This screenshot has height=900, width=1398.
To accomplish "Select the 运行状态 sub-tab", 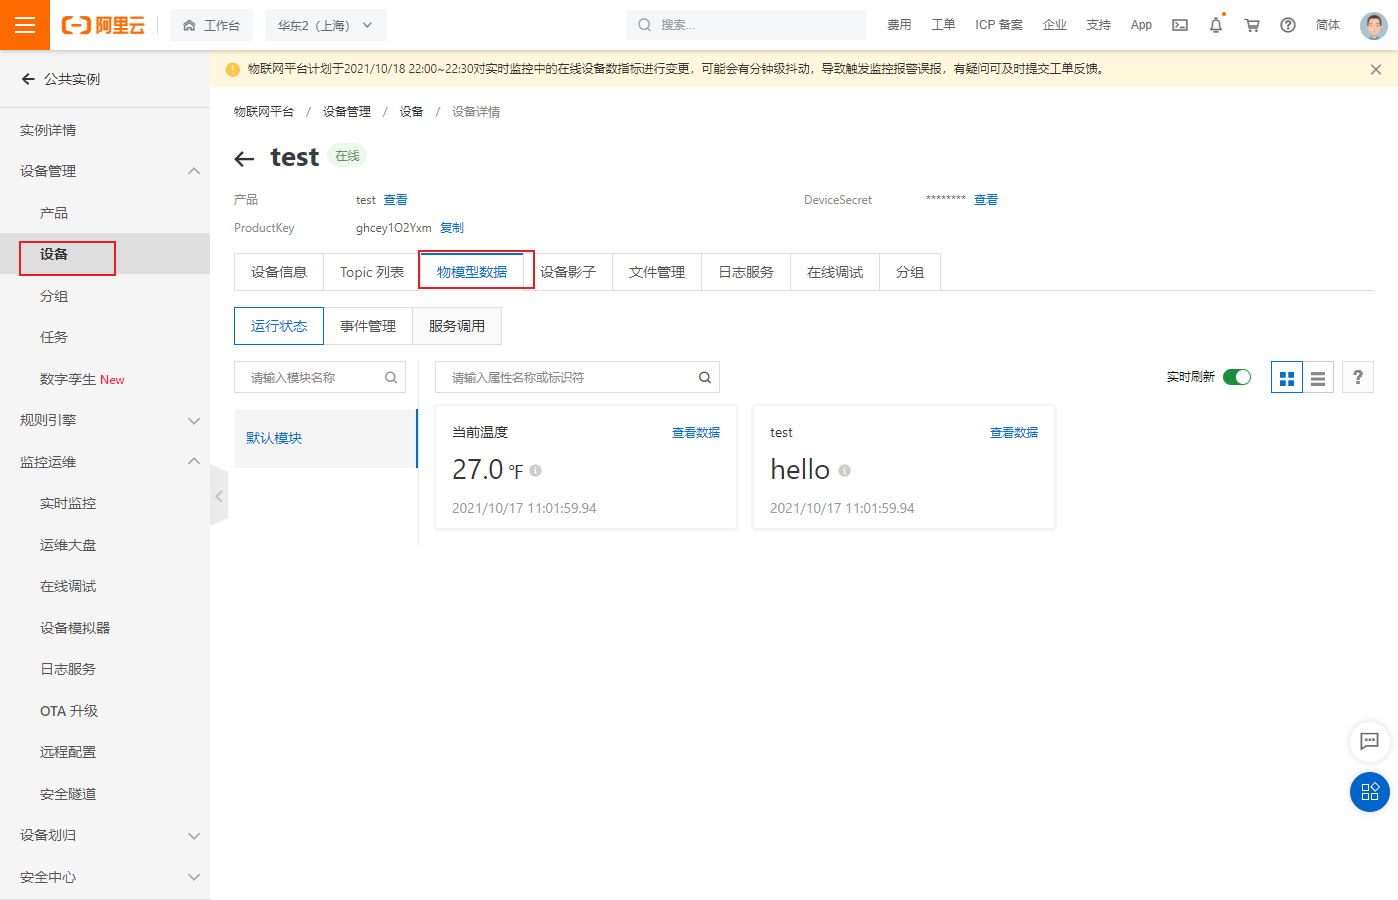I will click(279, 326).
